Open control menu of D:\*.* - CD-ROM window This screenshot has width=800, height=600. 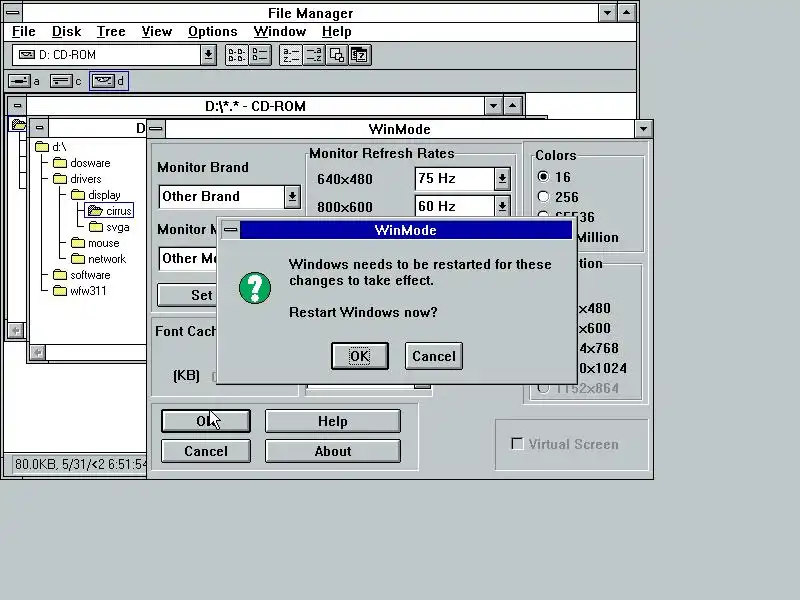tap(17, 106)
